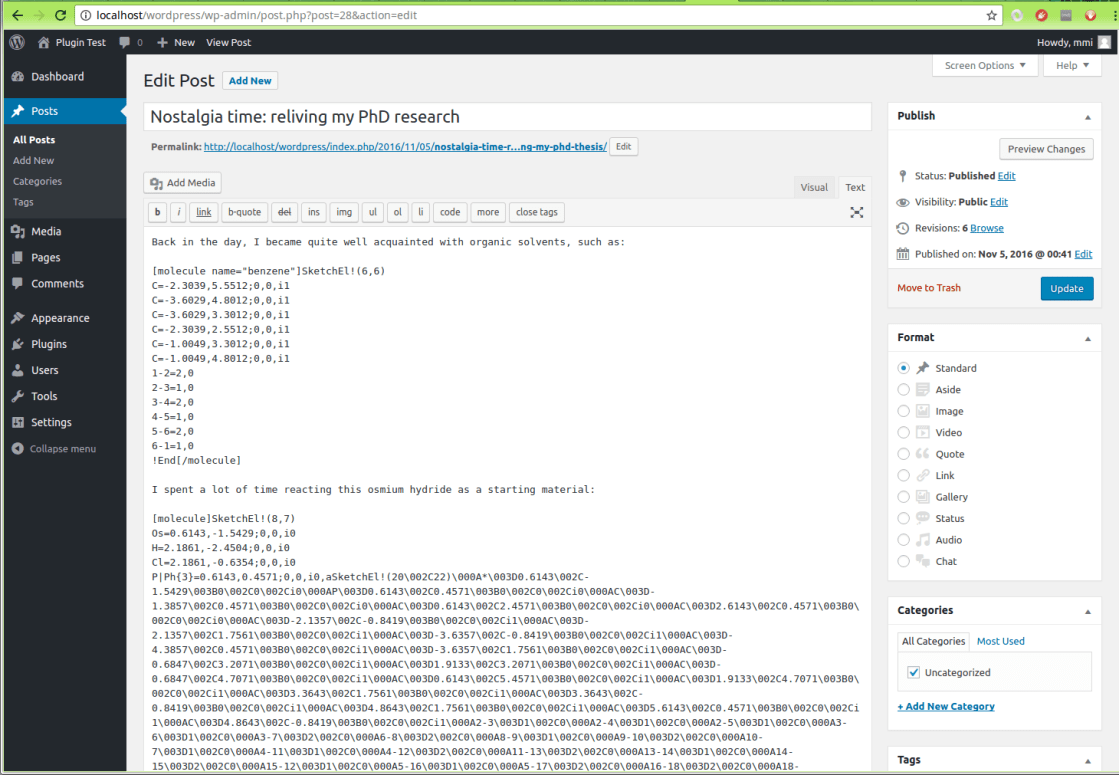
Task: Uncheck the Uncategorized category checkbox
Action: click(x=913, y=673)
